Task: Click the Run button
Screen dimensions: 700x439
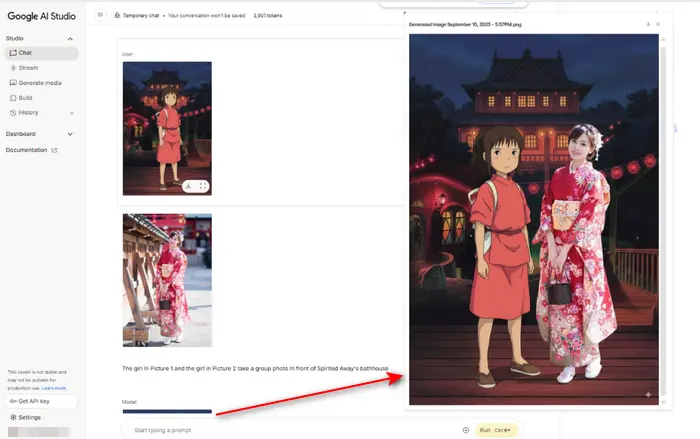Action: [x=496, y=430]
